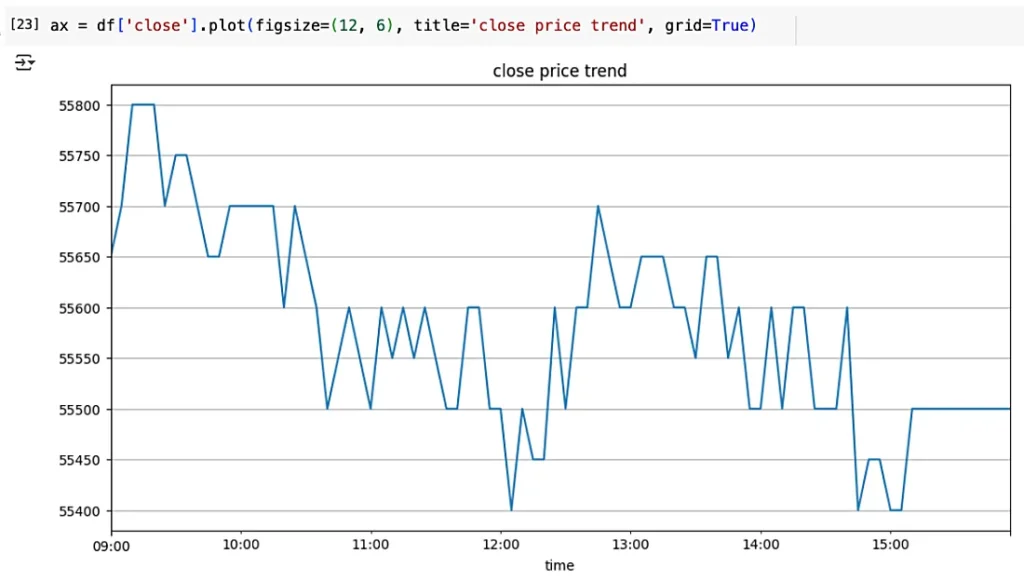
Task: Click the code cell input with df['close'].plot
Action: (x=403, y=25)
